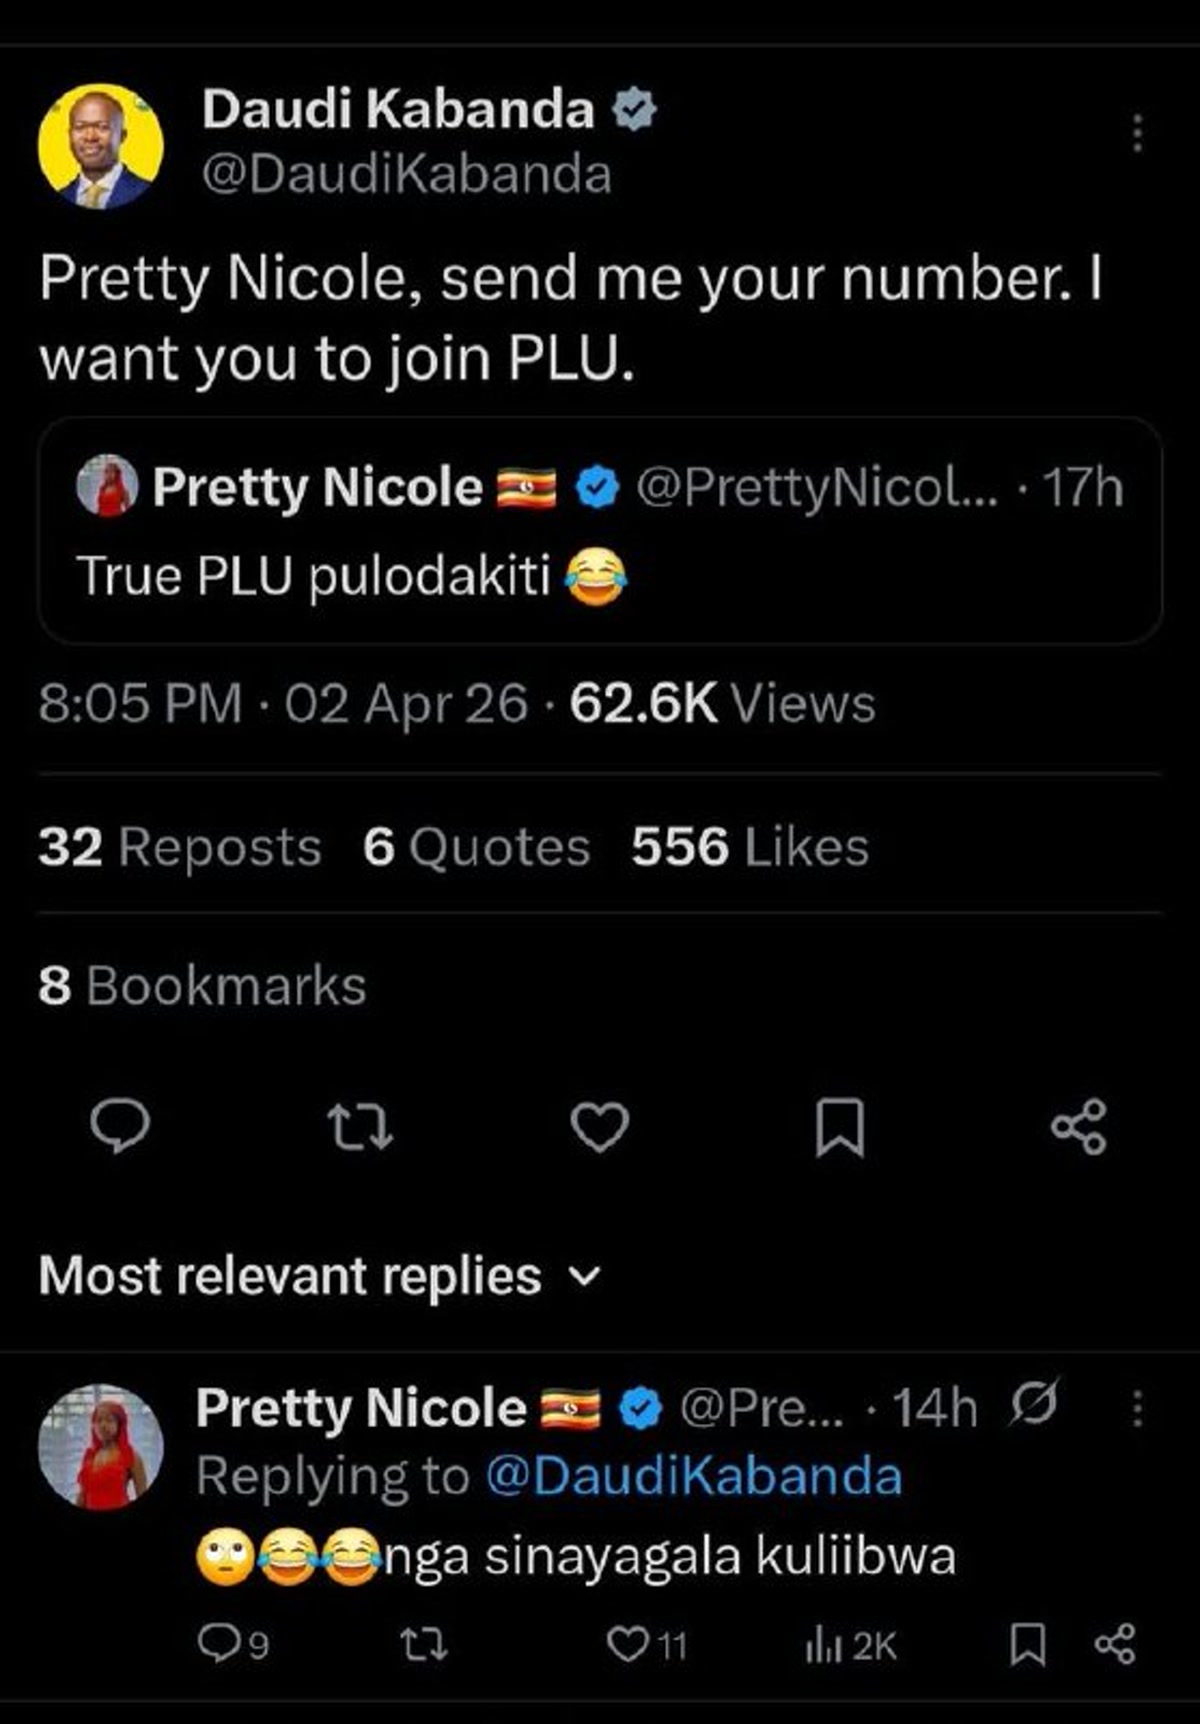Open the @DaudiKabanda mention link
Screen dimensions: 1200x1724
[694, 1477]
